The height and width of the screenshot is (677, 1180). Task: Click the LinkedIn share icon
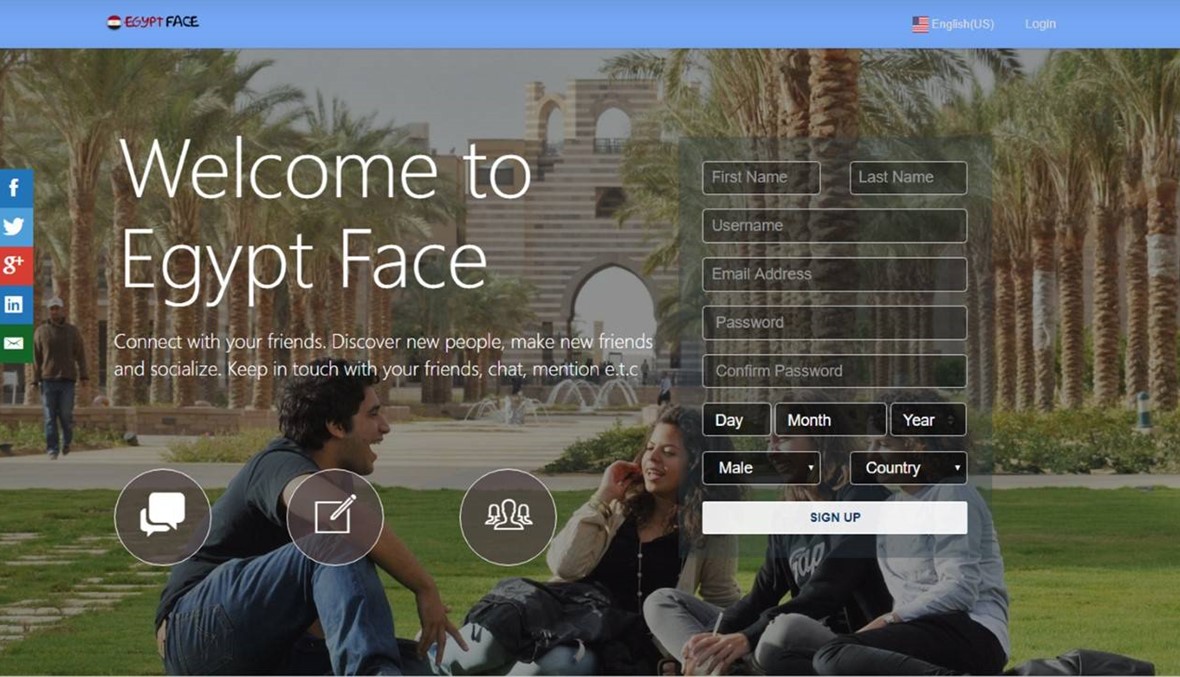point(15,304)
